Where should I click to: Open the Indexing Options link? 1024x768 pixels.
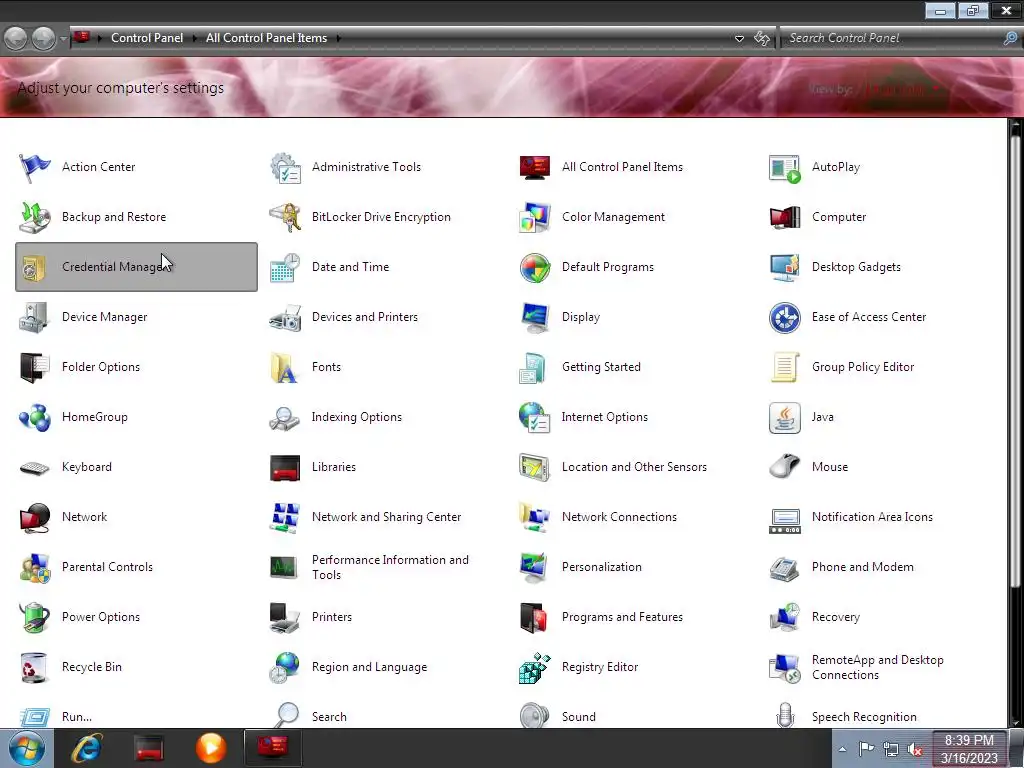[357, 417]
